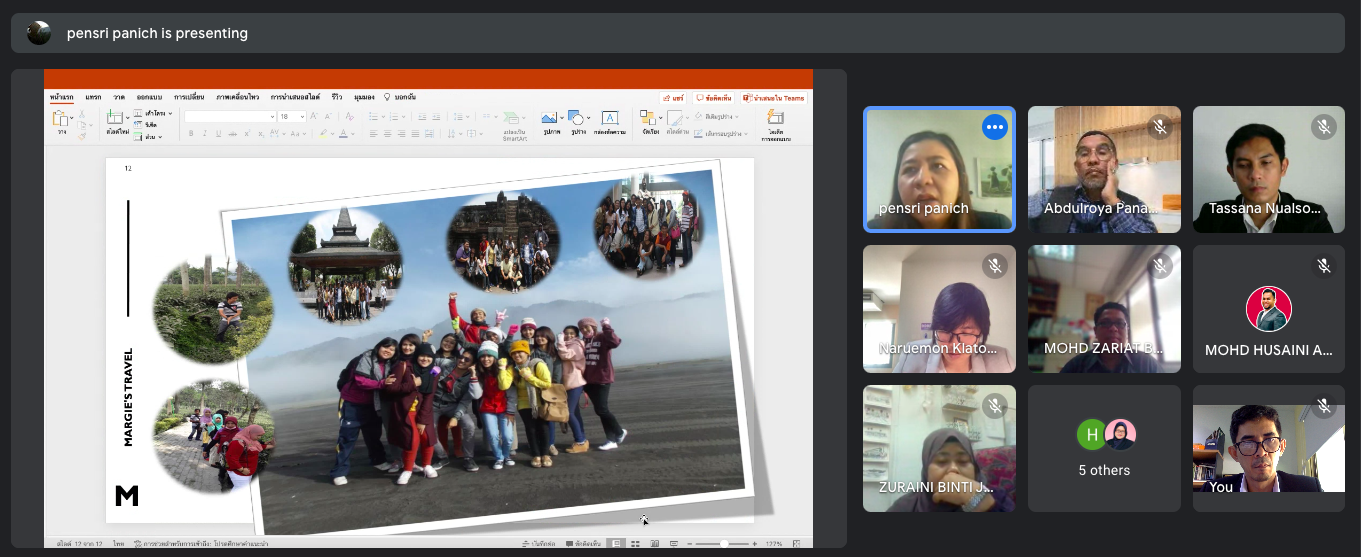Switch to the แทรก (Insert) ribbon tab
The height and width of the screenshot is (557, 1361).
click(93, 97)
